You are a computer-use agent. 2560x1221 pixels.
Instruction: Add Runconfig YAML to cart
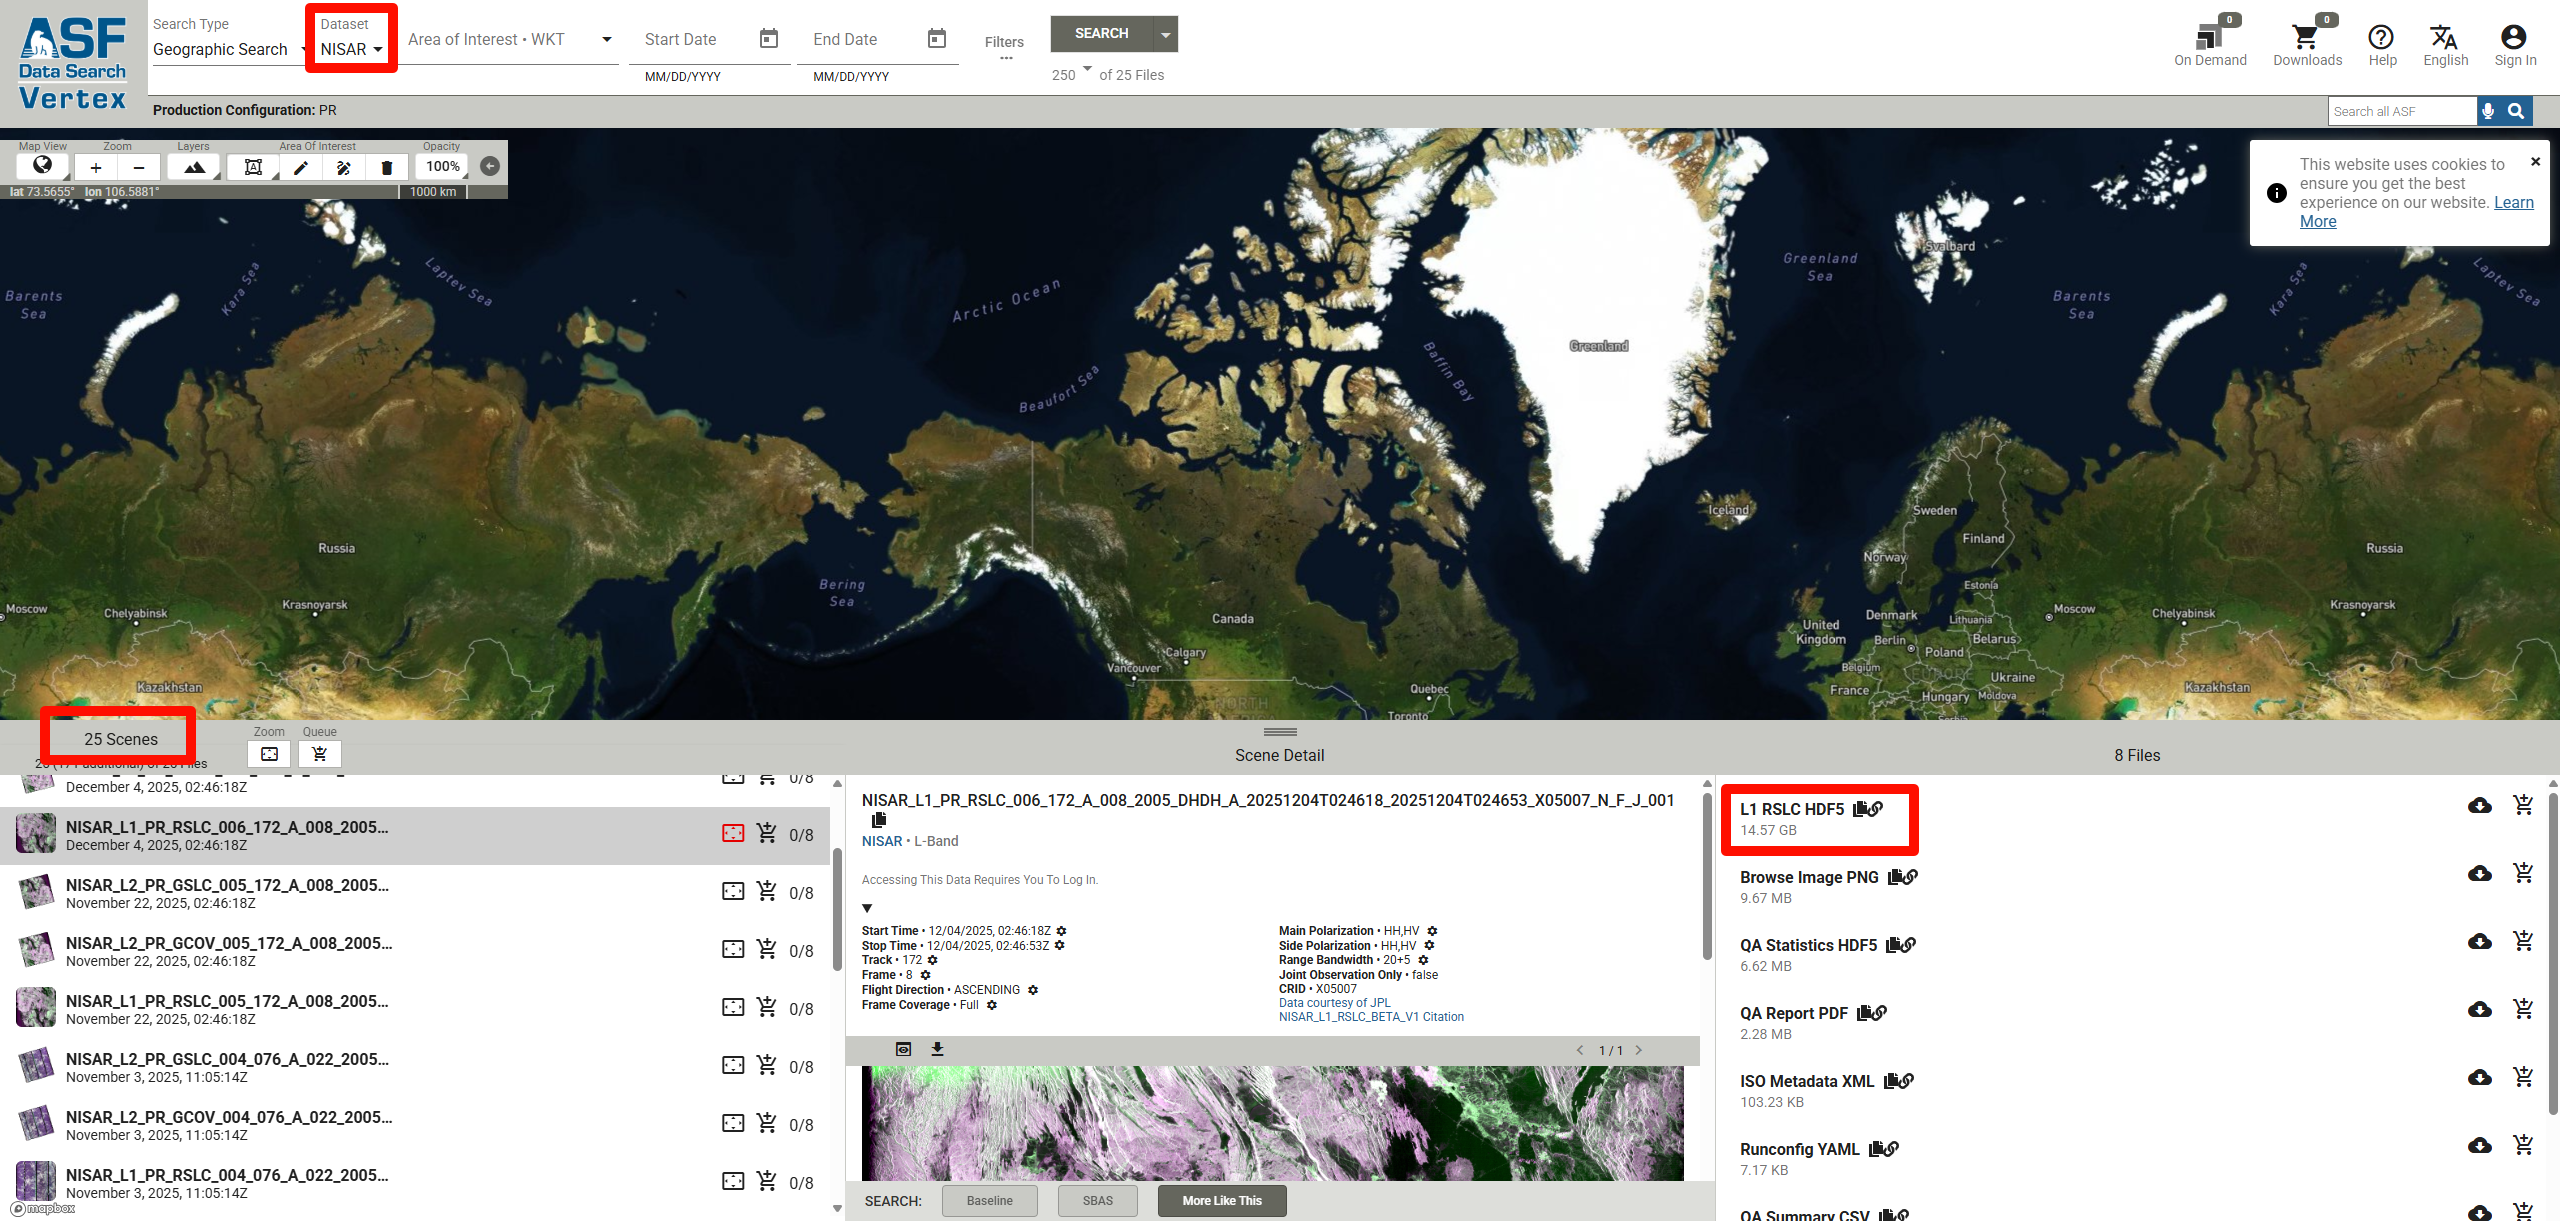2523,1145
